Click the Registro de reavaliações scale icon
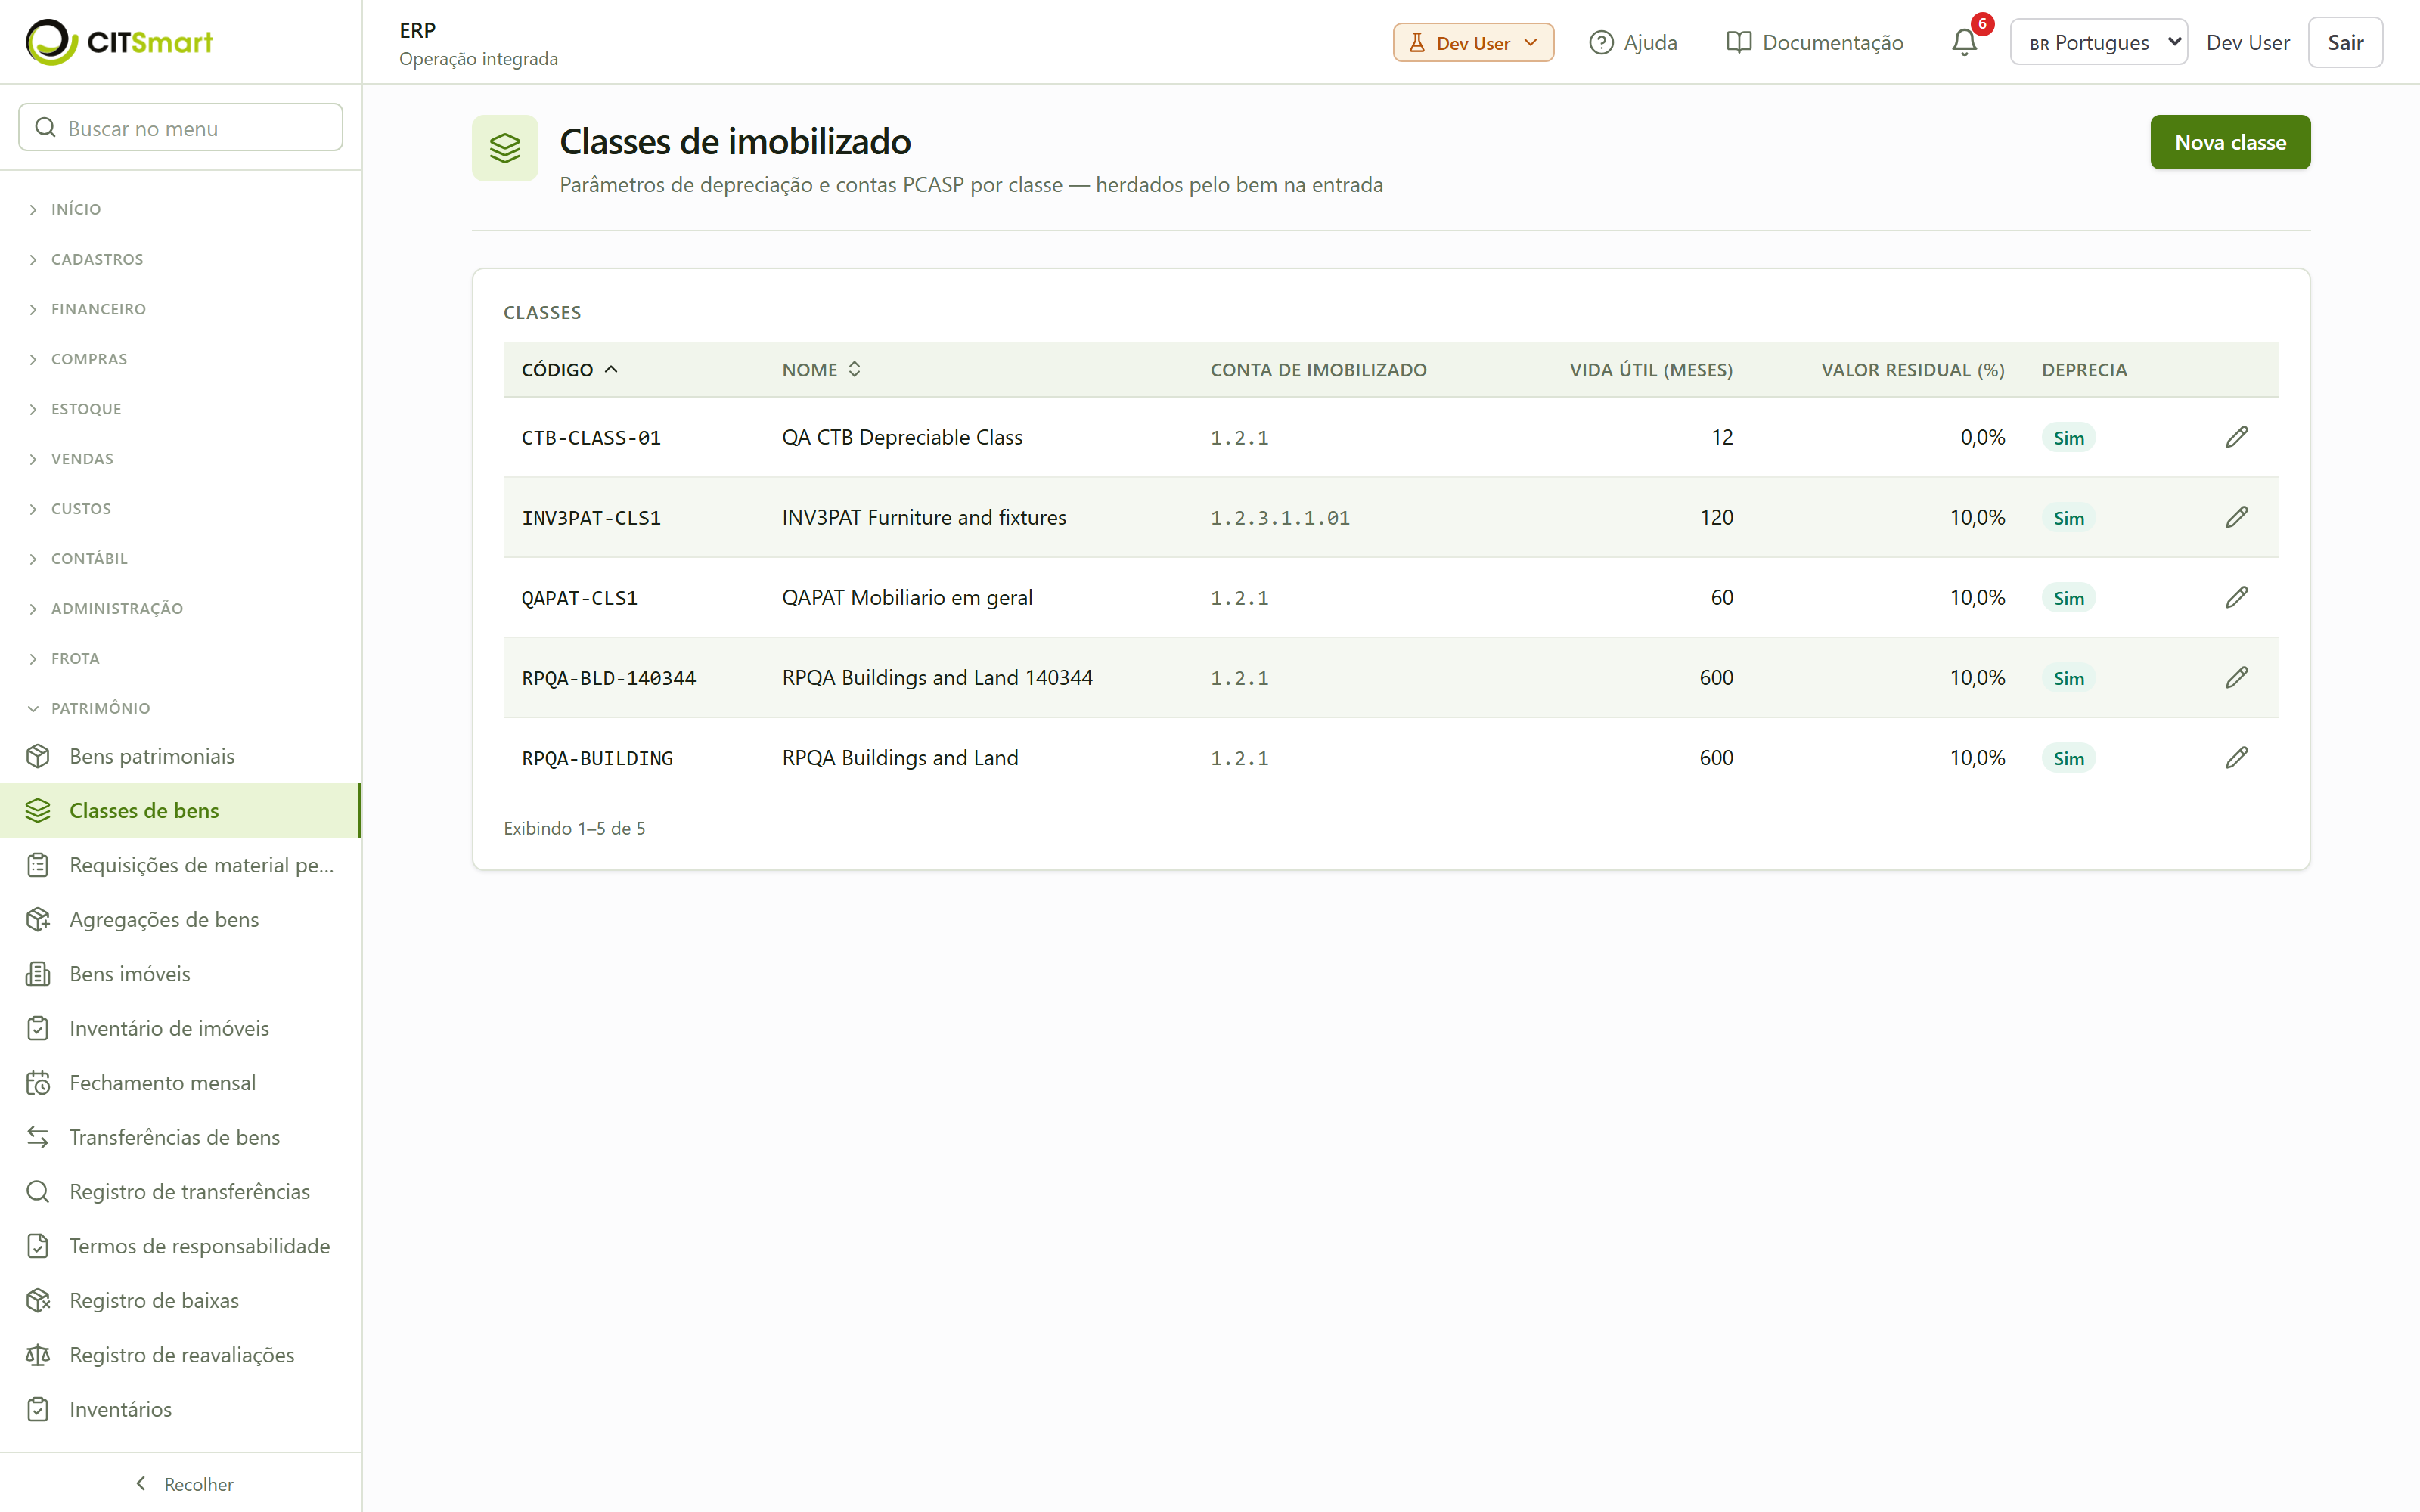 [38, 1355]
